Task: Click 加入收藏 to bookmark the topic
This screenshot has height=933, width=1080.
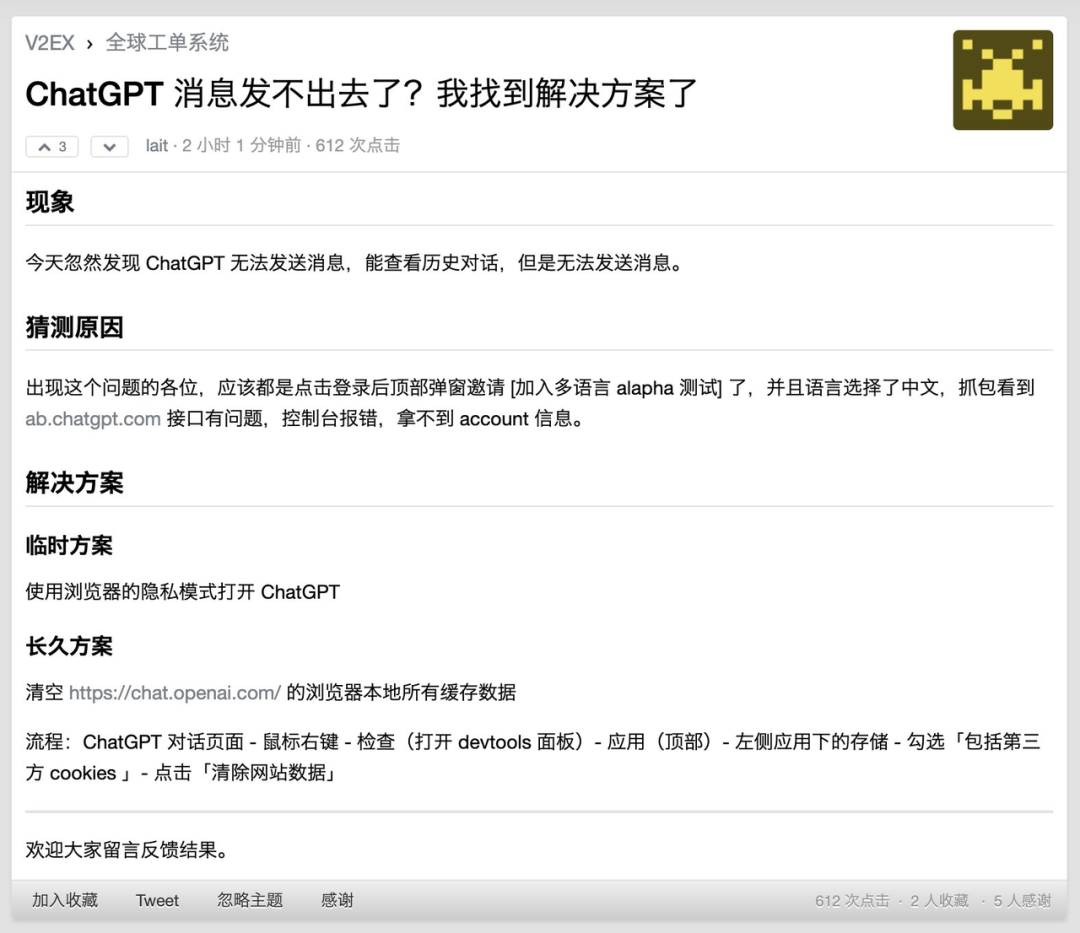Action: tap(65, 900)
